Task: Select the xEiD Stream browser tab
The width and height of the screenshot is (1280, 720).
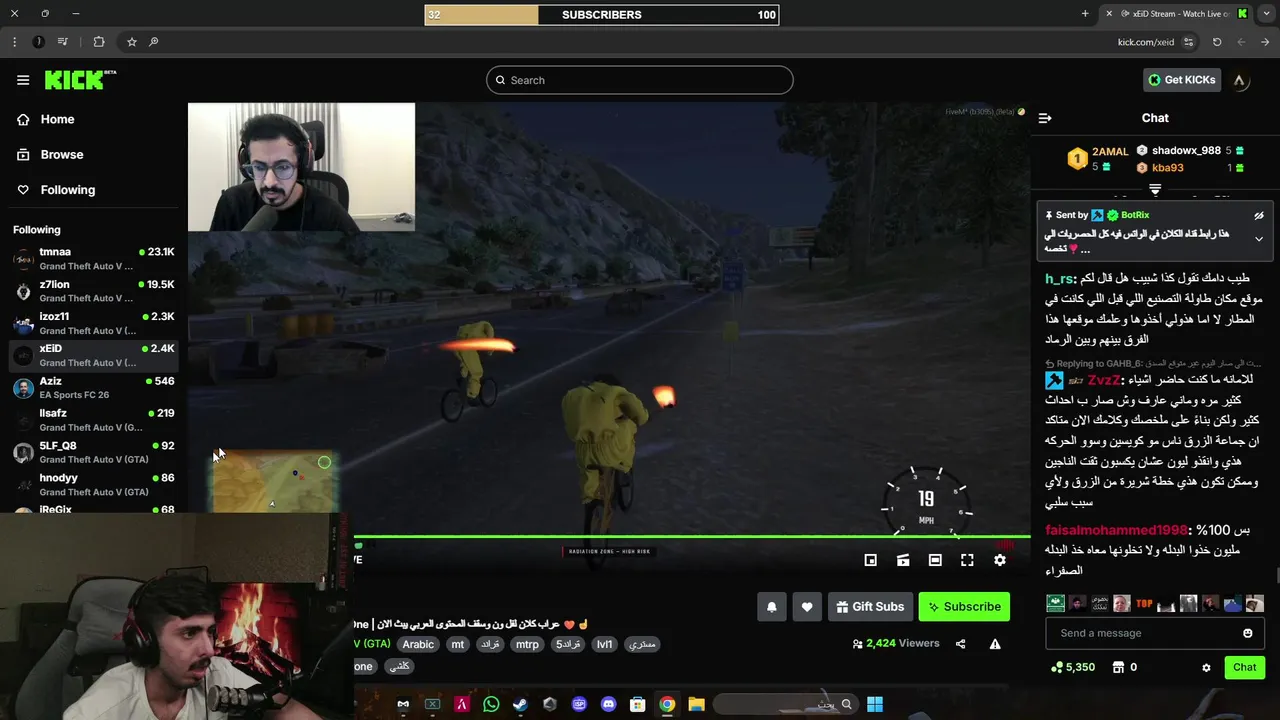Action: (1175, 14)
